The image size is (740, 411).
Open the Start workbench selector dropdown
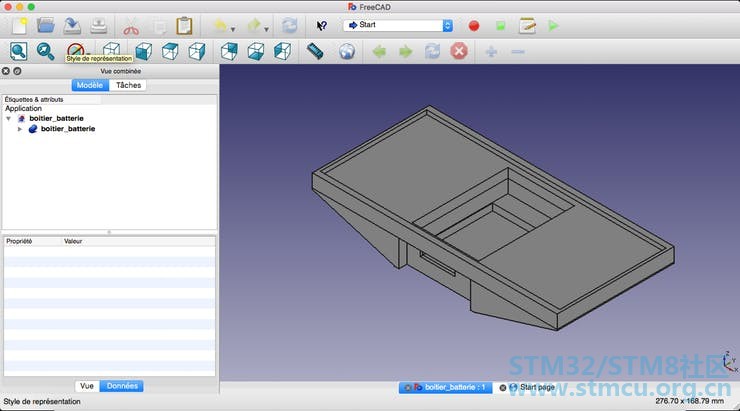(x=398, y=25)
